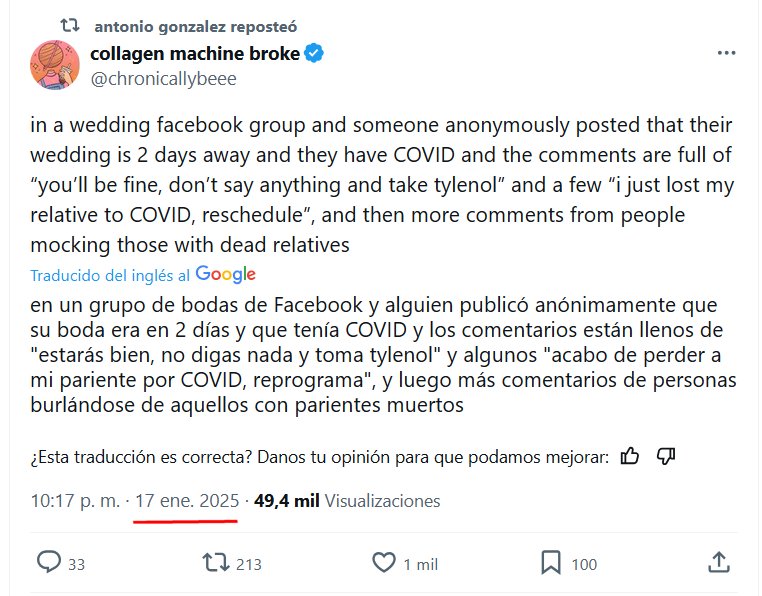Image resolution: width=762 pixels, height=596 pixels.
Task: Click Traducido del inglés al Google
Action: click(x=143, y=275)
